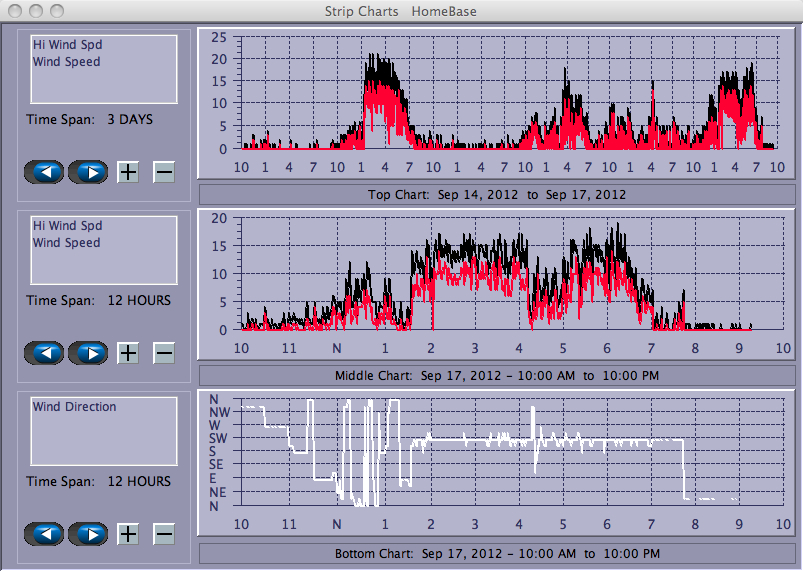This screenshot has height=571, width=803.
Task: Select Wind Speed in top chart list
Action: pyautogui.click(x=66, y=62)
